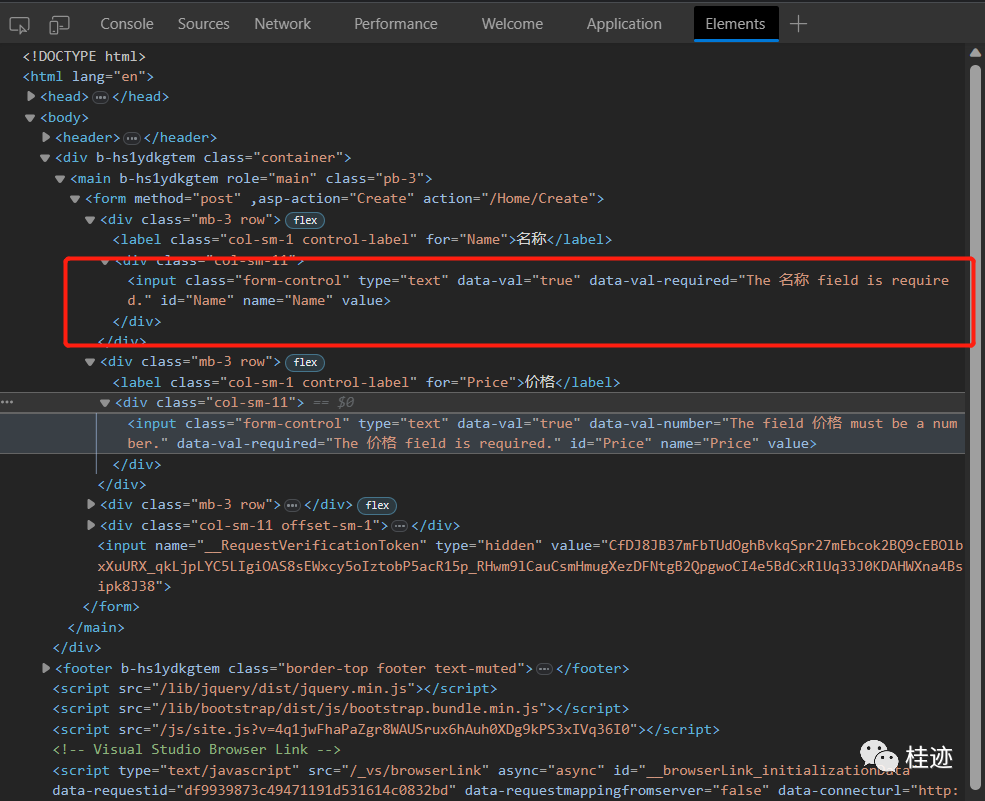Select the Elements tab
The image size is (985, 801).
pos(736,24)
